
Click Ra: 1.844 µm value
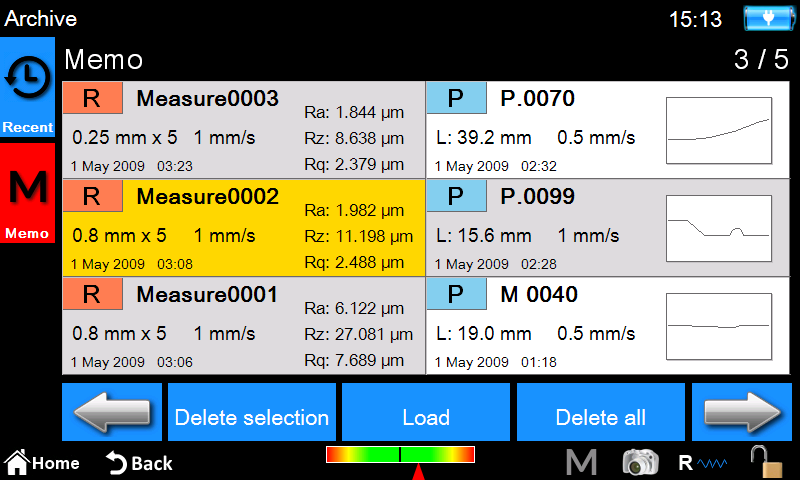tap(354, 112)
